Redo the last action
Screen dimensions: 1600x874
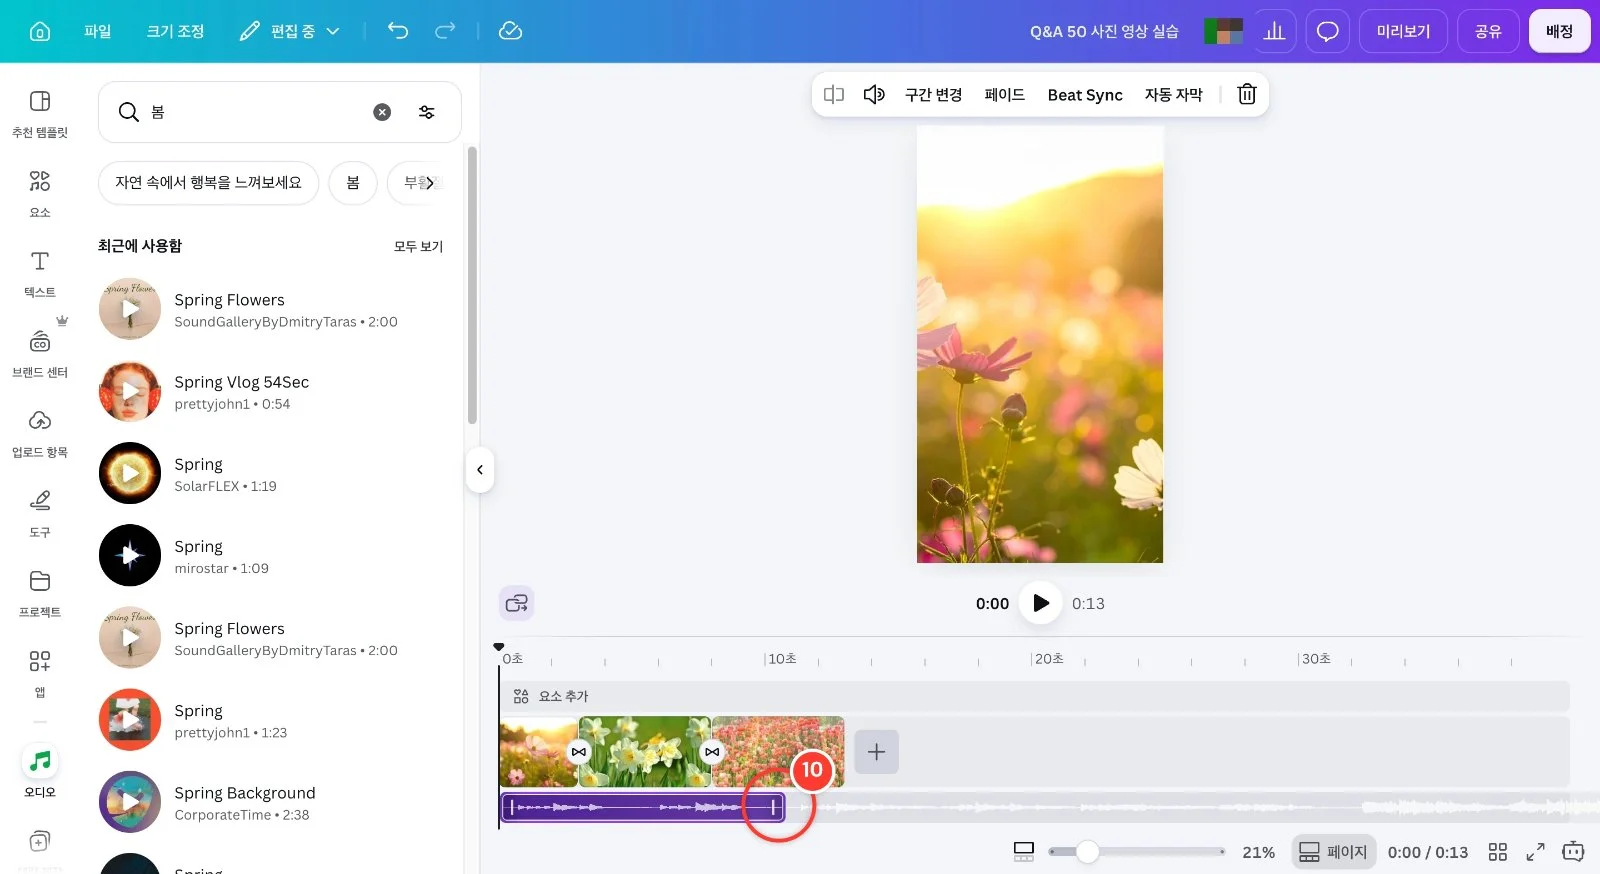(445, 31)
